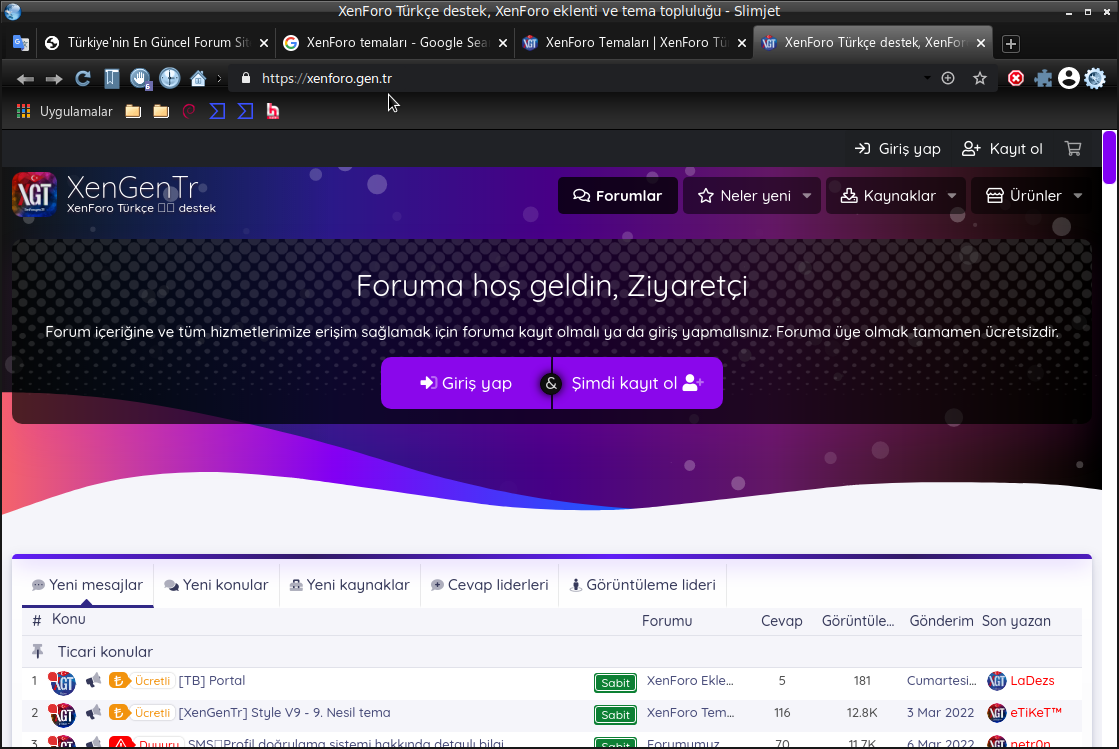Close the active XenForo Türkçe destek tab

981,43
